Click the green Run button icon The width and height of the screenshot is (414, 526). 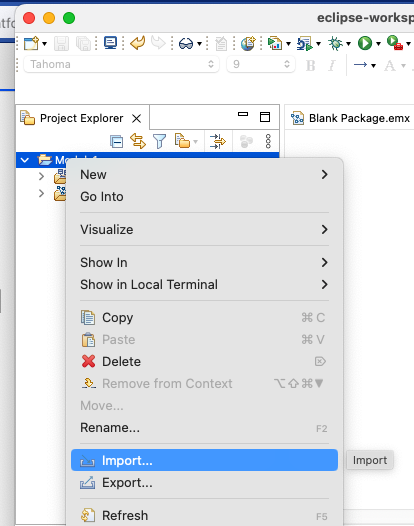(365, 44)
